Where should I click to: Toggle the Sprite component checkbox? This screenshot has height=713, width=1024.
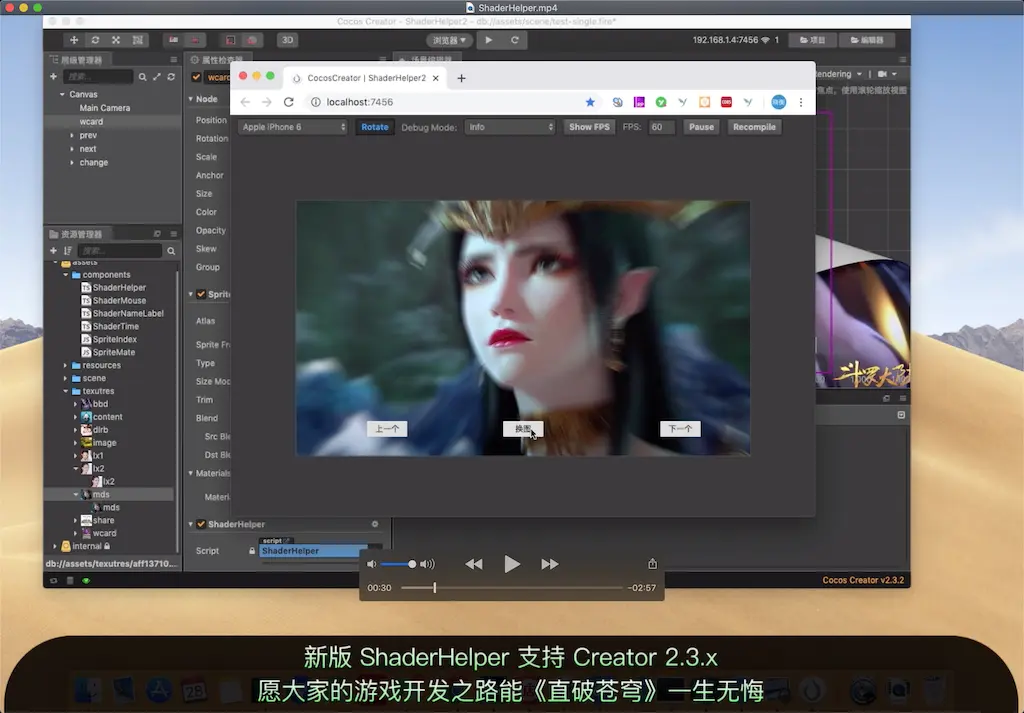click(x=201, y=294)
